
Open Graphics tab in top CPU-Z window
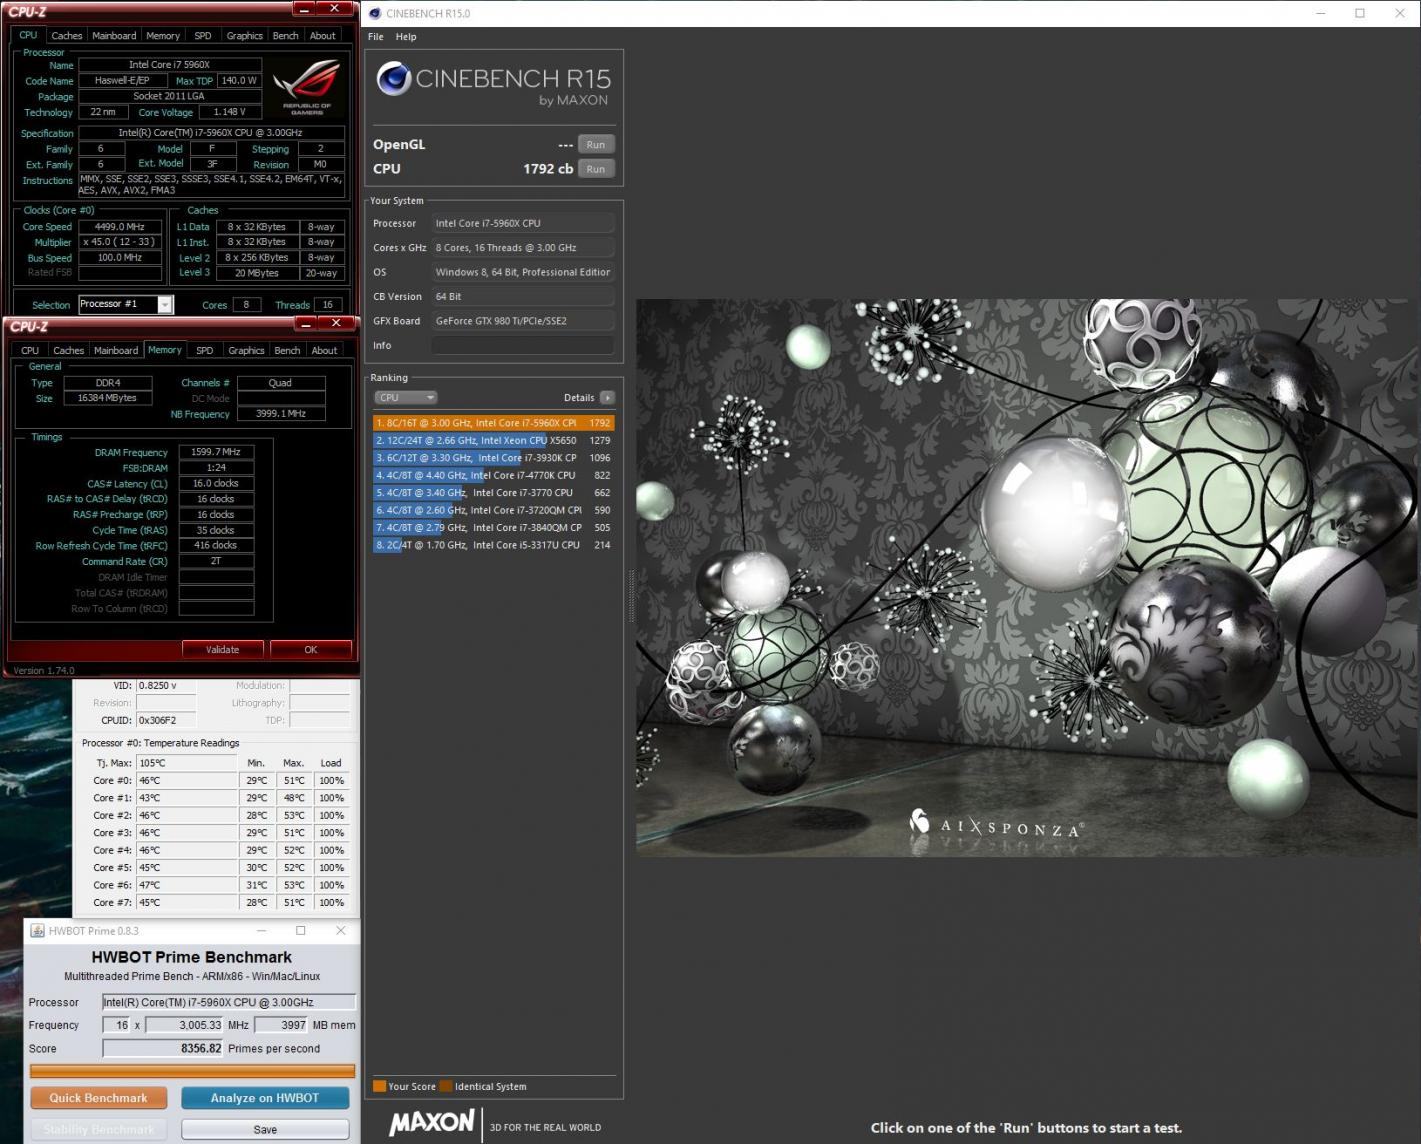click(245, 35)
